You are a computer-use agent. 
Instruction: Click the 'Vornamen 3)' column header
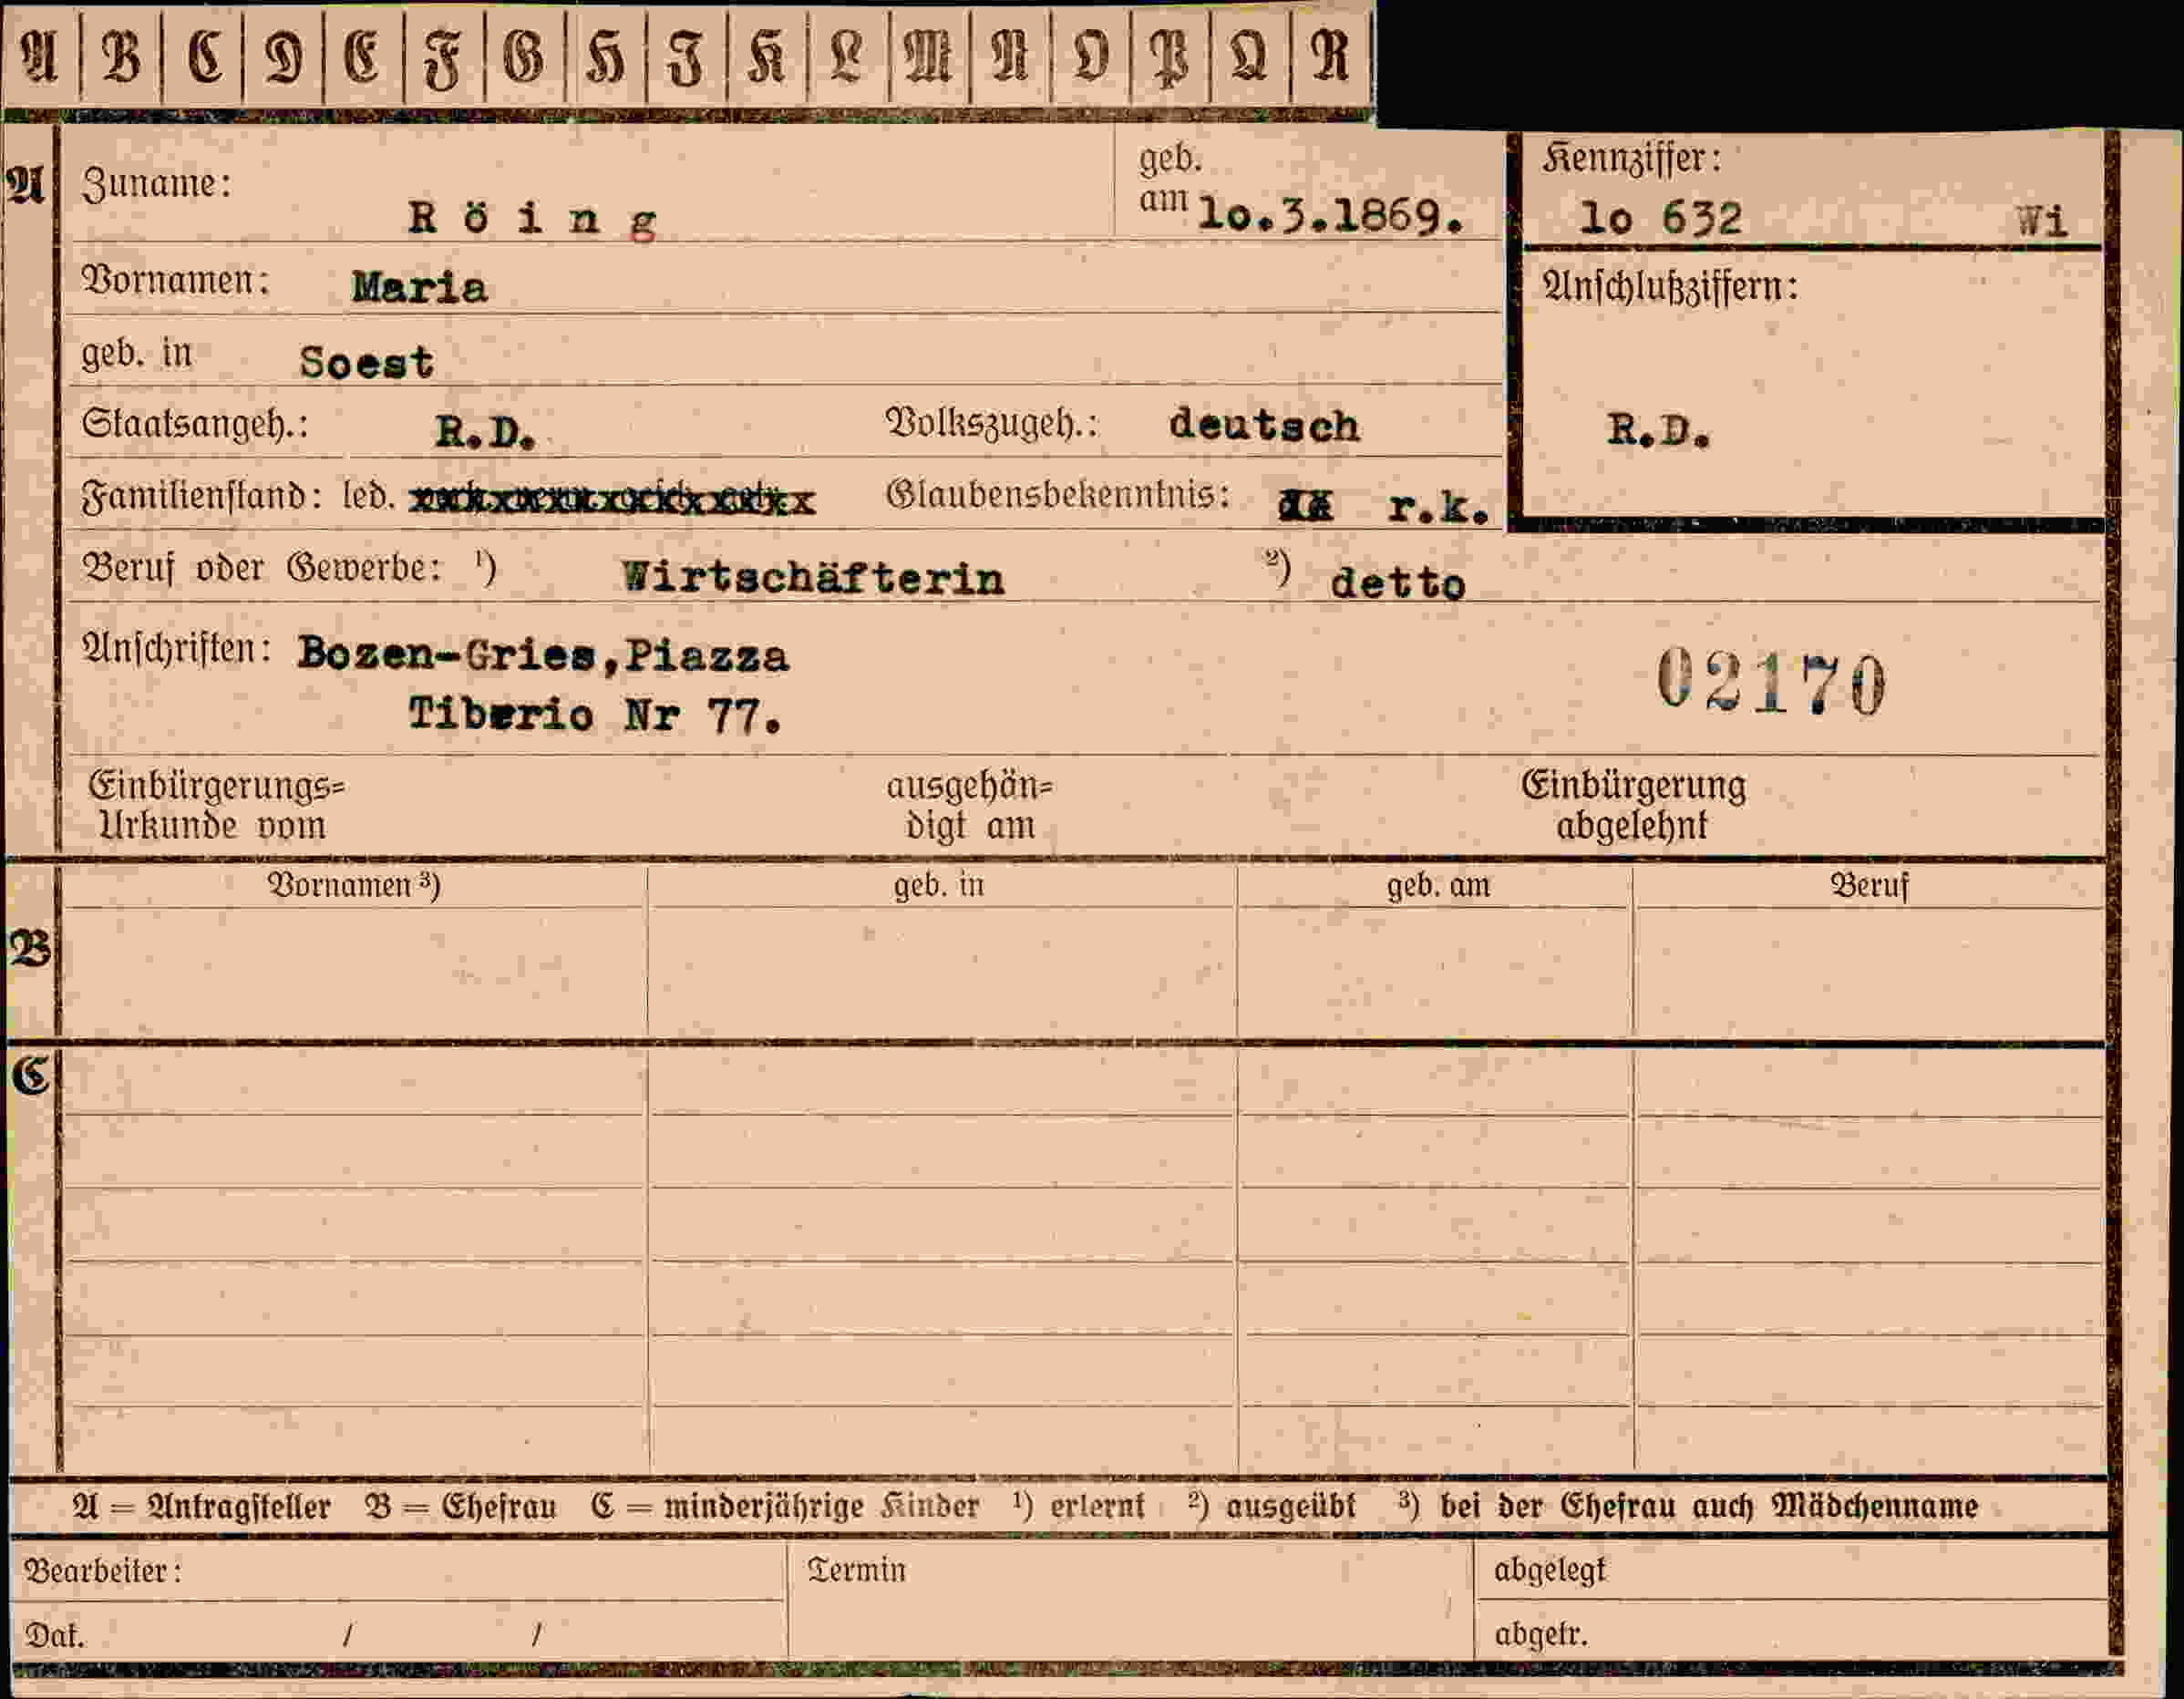pyautogui.click(x=354, y=885)
